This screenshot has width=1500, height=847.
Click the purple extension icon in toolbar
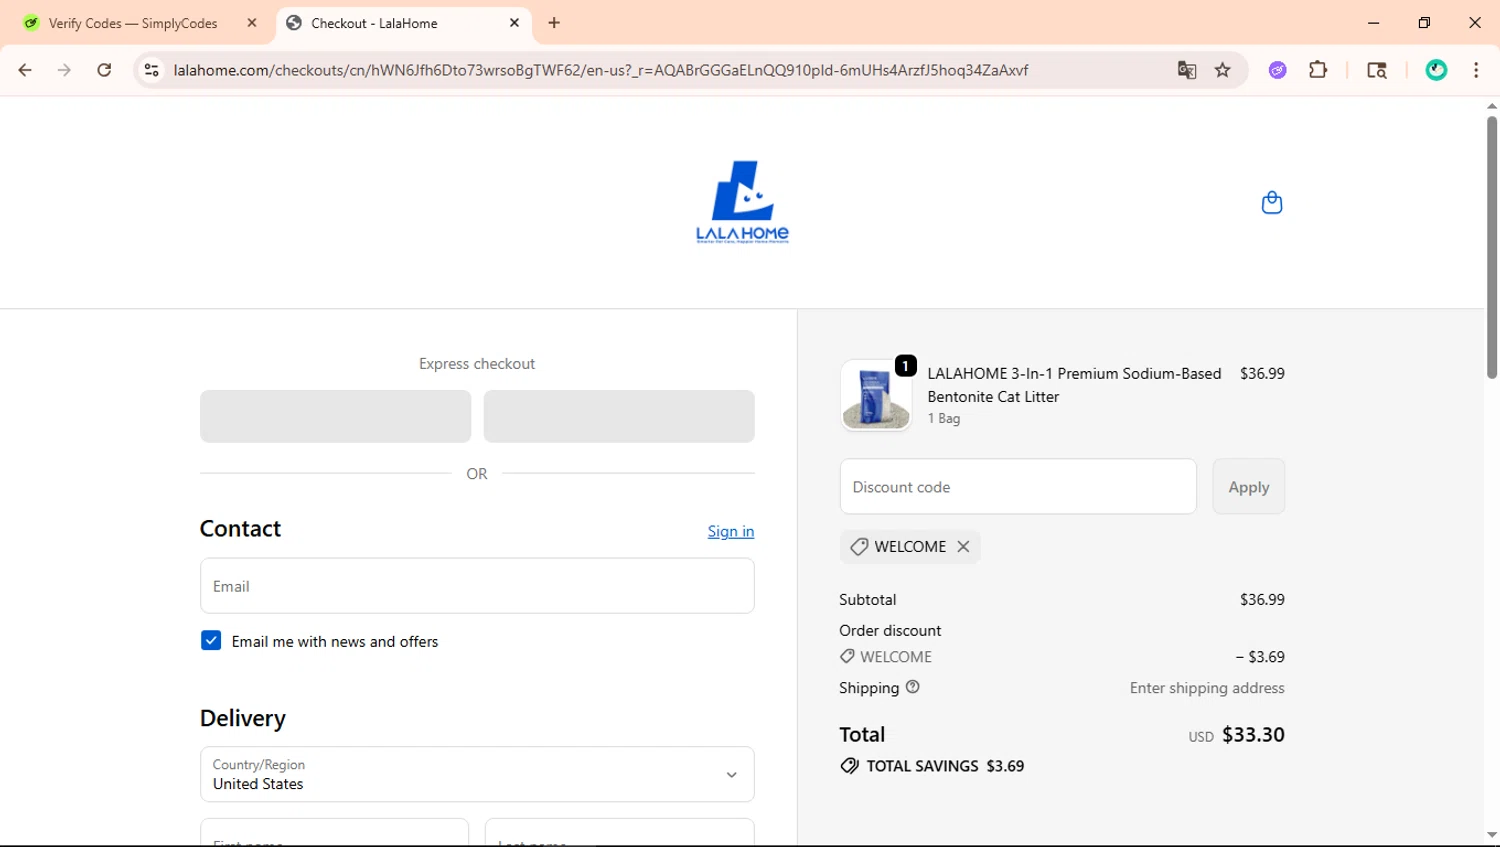pos(1277,70)
